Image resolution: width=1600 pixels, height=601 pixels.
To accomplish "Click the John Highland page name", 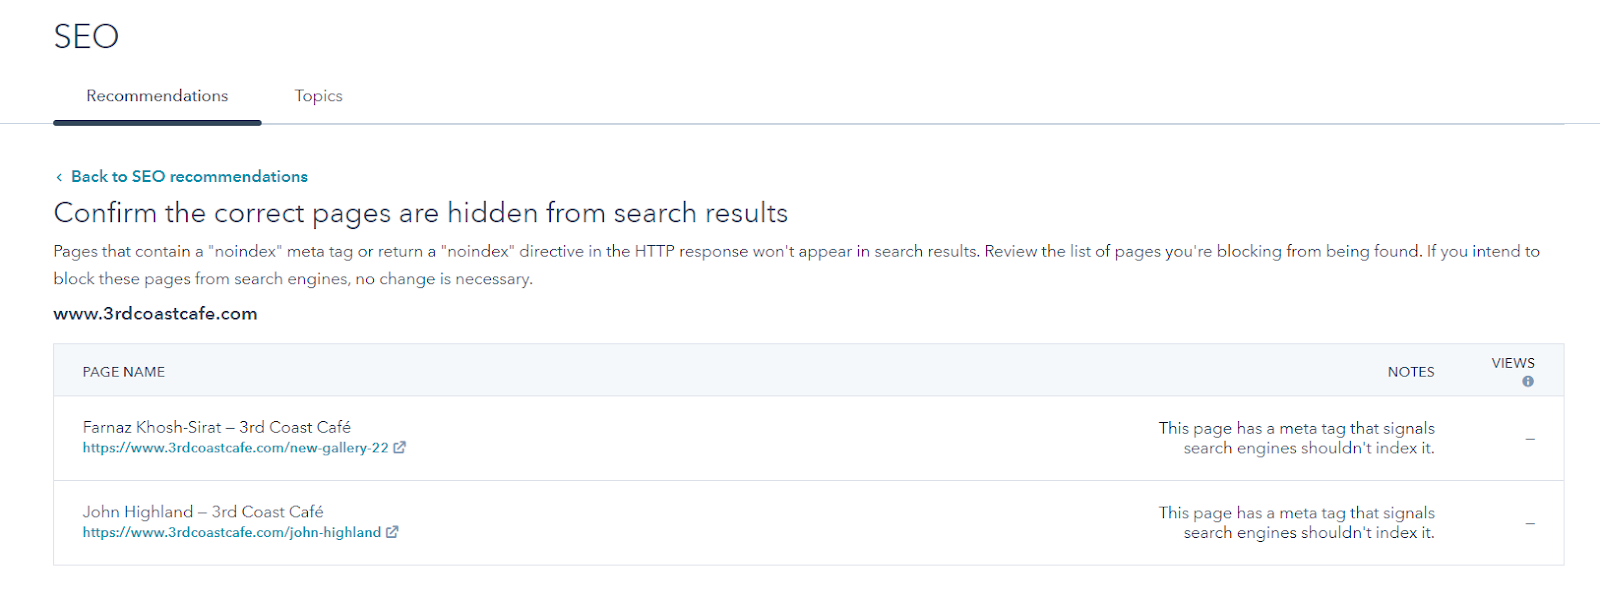I will tap(202, 511).
